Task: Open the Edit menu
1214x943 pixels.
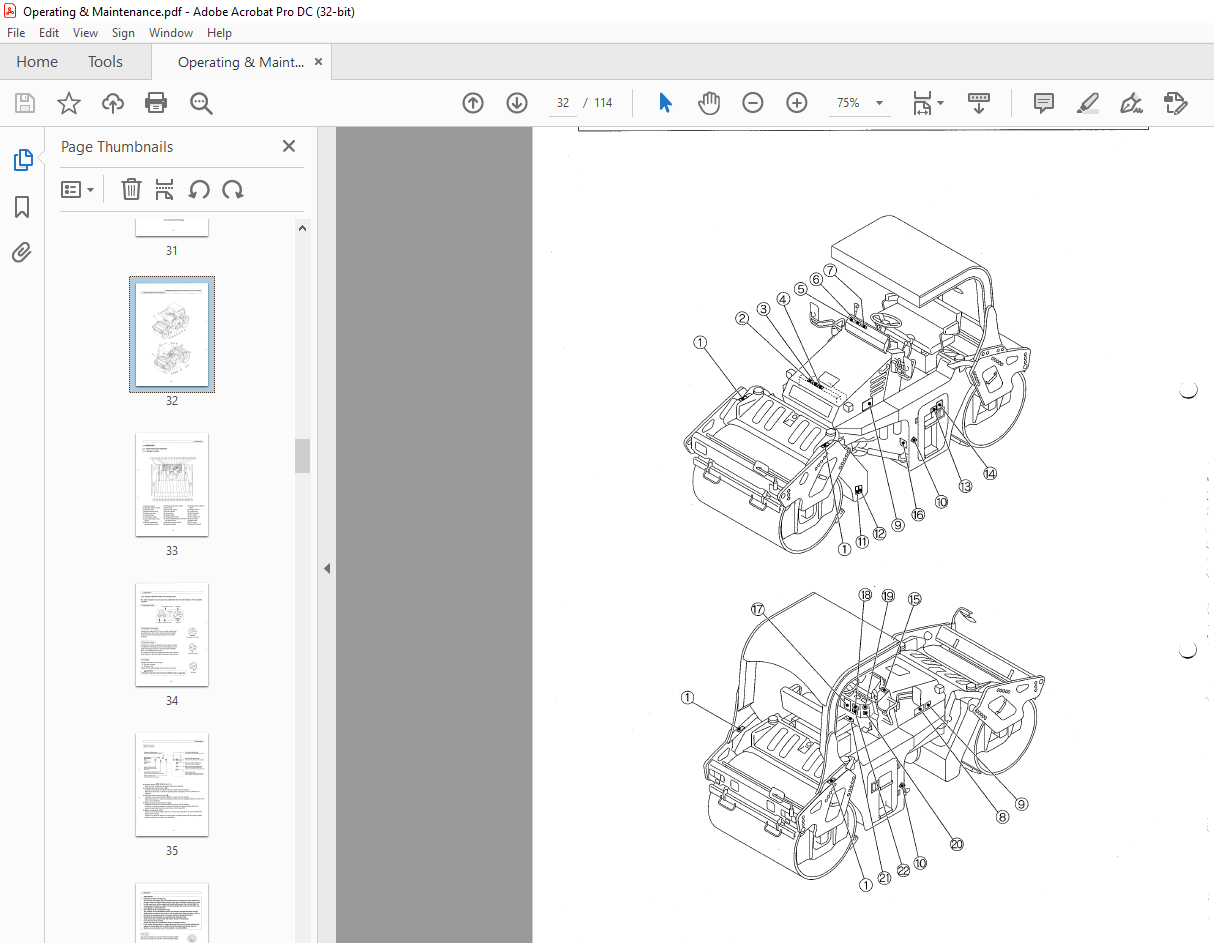Action: click(x=49, y=33)
